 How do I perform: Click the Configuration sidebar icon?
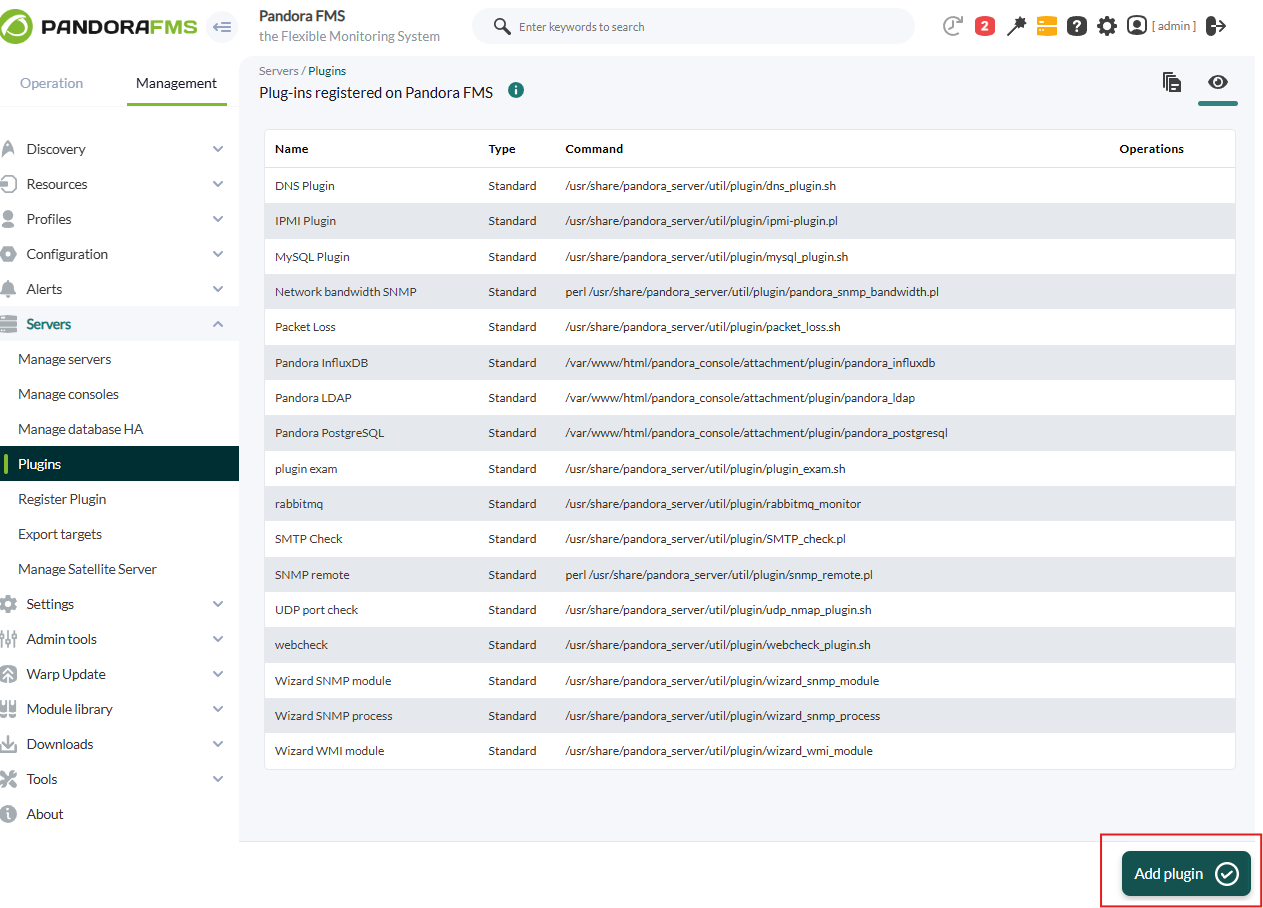[x=8, y=254]
